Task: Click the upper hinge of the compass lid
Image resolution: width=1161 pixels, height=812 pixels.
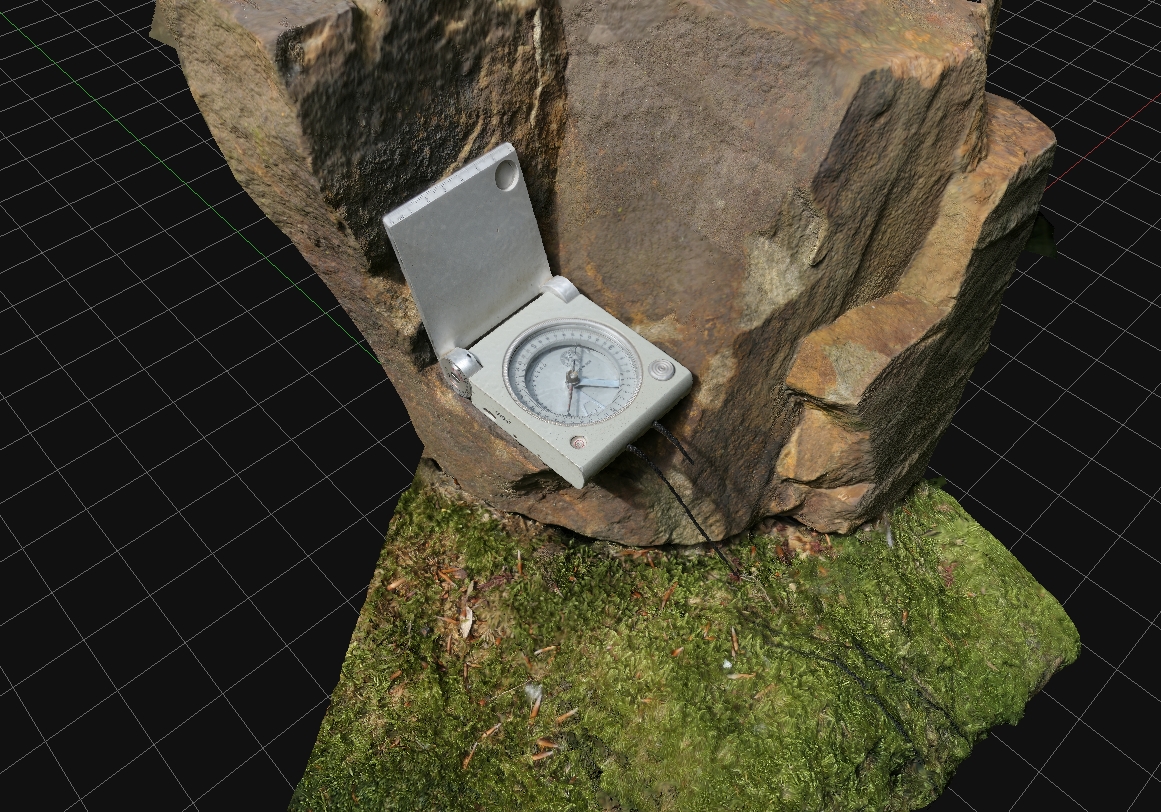Action: click(x=562, y=290)
